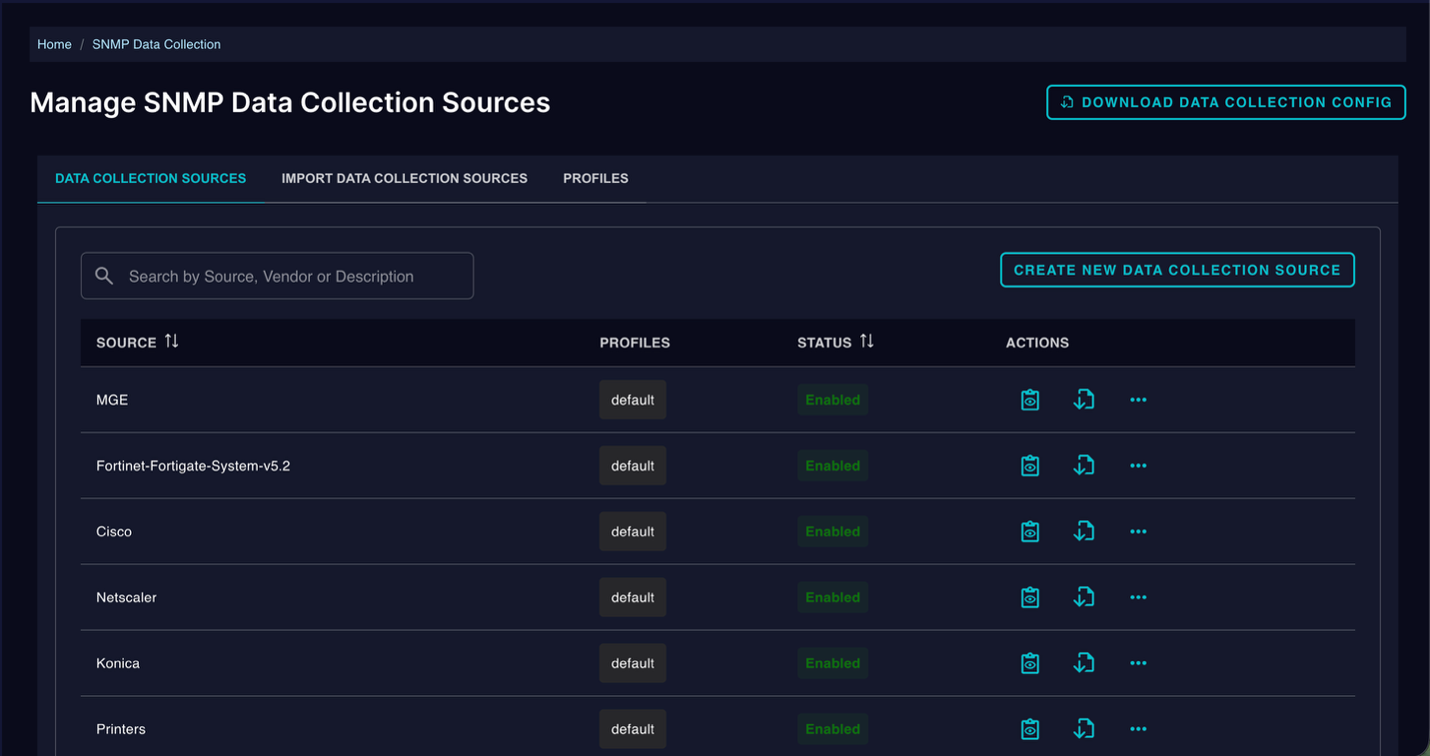View details icon for Printers row
The image size is (1430, 756).
point(1030,730)
